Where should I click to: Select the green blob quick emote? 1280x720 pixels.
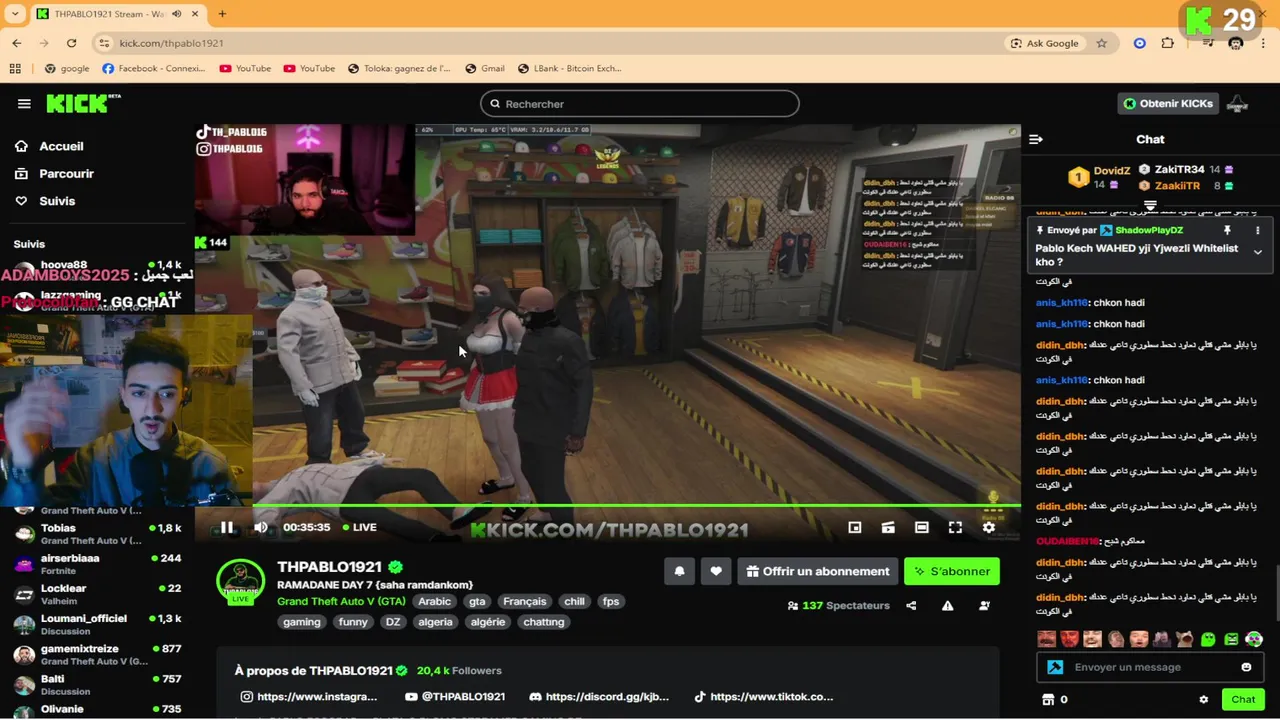(x=1208, y=639)
